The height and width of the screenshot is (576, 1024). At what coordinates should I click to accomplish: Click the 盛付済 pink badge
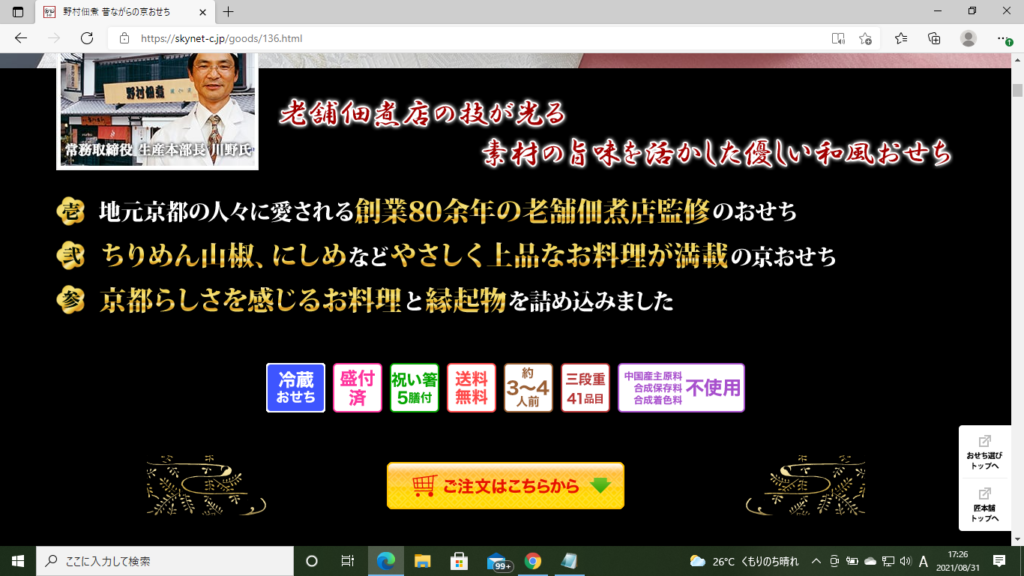357,388
